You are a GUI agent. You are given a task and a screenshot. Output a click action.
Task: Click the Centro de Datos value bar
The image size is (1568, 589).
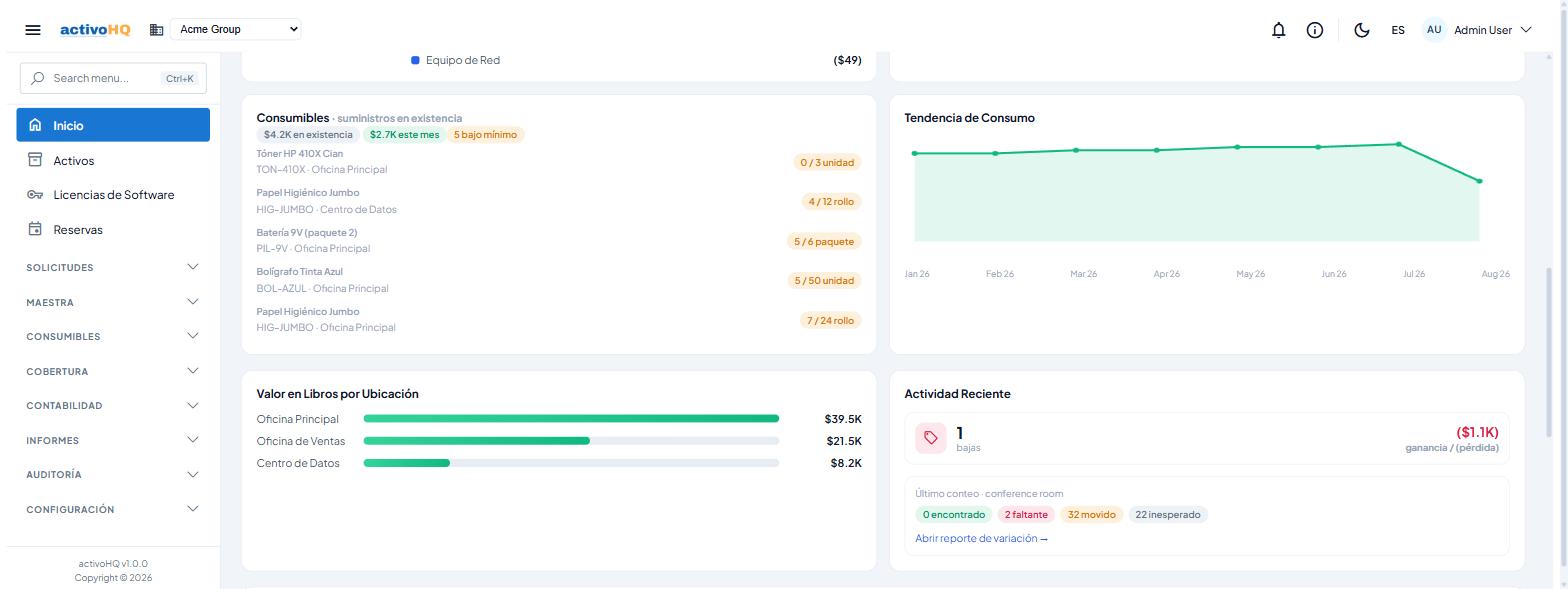[571, 463]
